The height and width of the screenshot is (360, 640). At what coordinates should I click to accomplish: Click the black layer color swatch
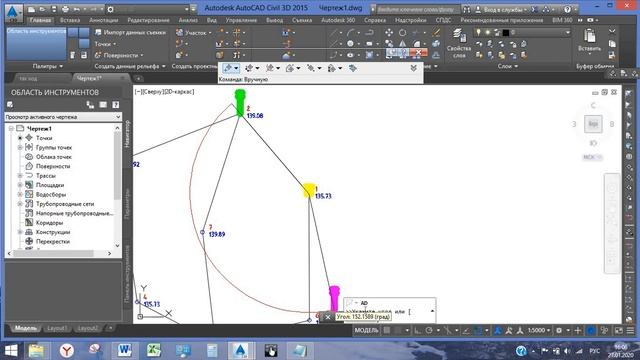pyautogui.click(x=506, y=32)
